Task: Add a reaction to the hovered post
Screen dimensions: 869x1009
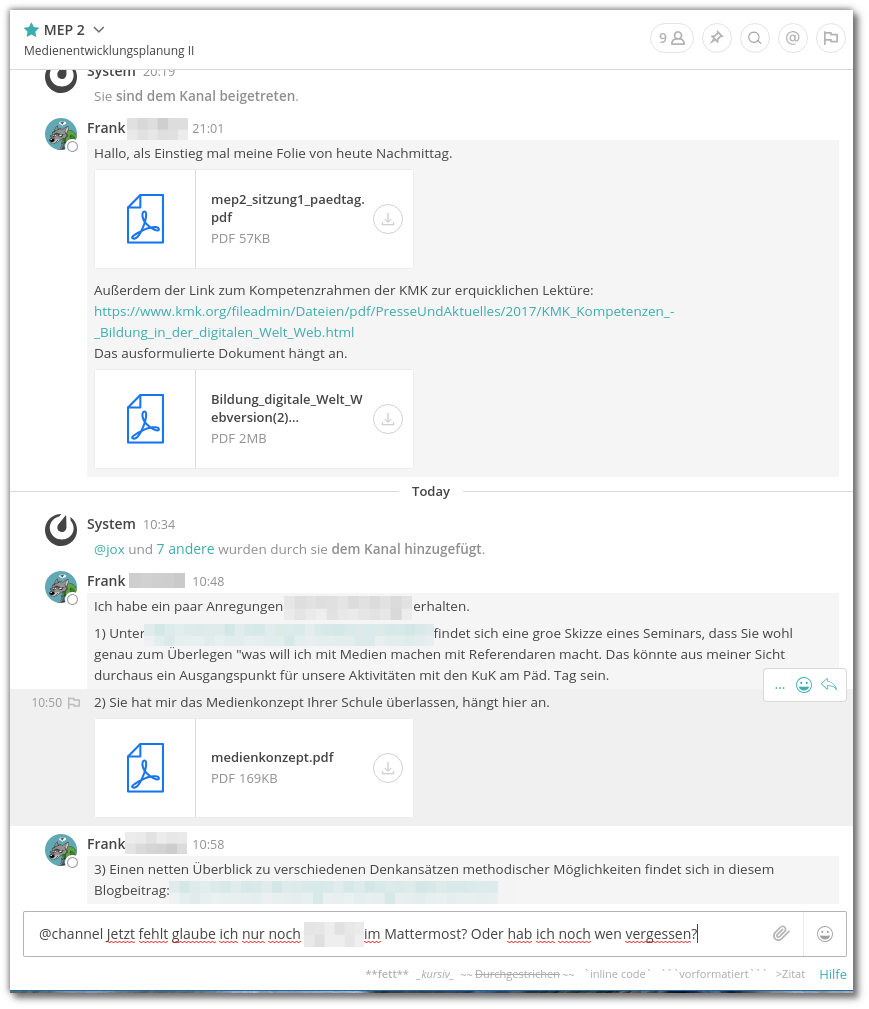Action: (803, 685)
